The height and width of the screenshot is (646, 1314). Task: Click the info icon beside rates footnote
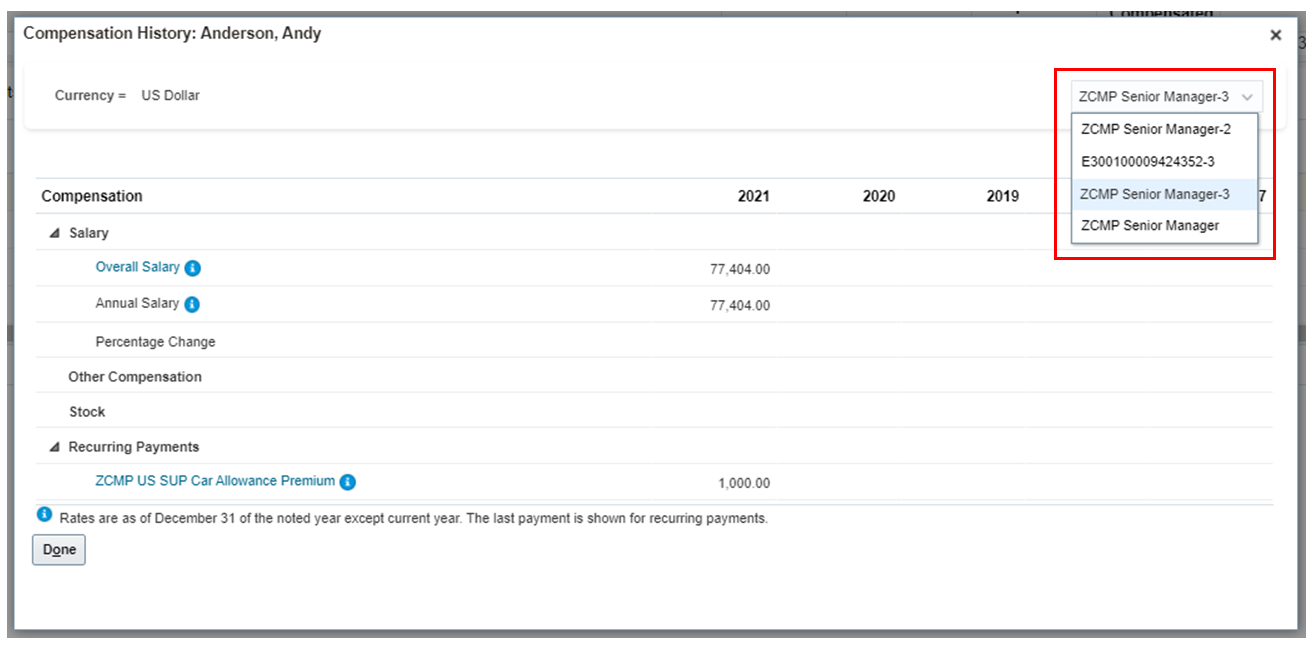[x=44, y=515]
